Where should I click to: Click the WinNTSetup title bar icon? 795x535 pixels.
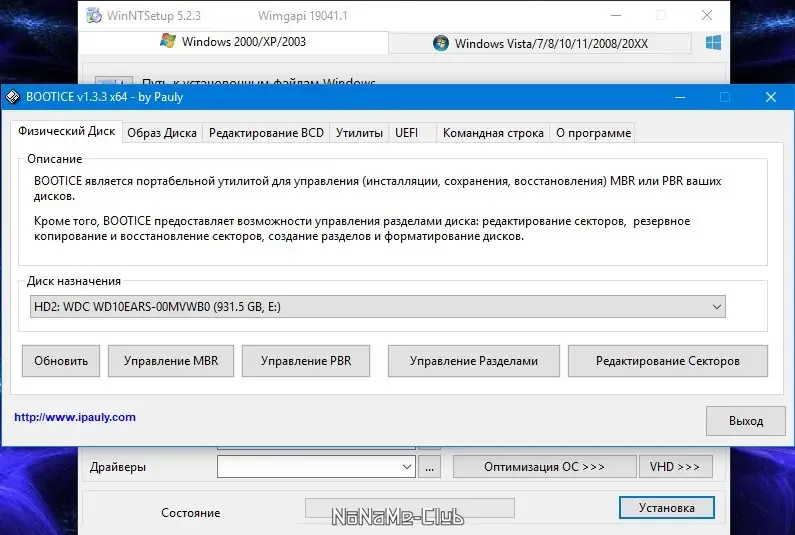pyautogui.click(x=94, y=15)
